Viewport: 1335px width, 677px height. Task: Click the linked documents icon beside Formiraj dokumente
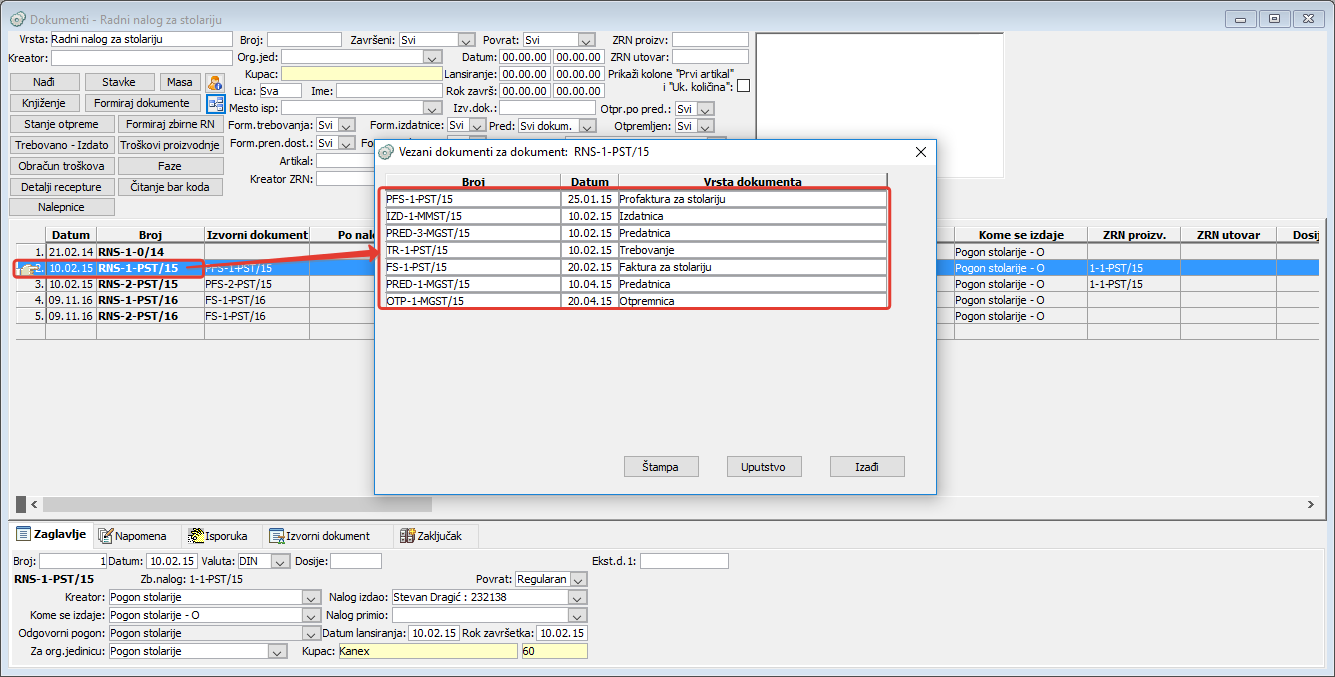tap(215, 103)
